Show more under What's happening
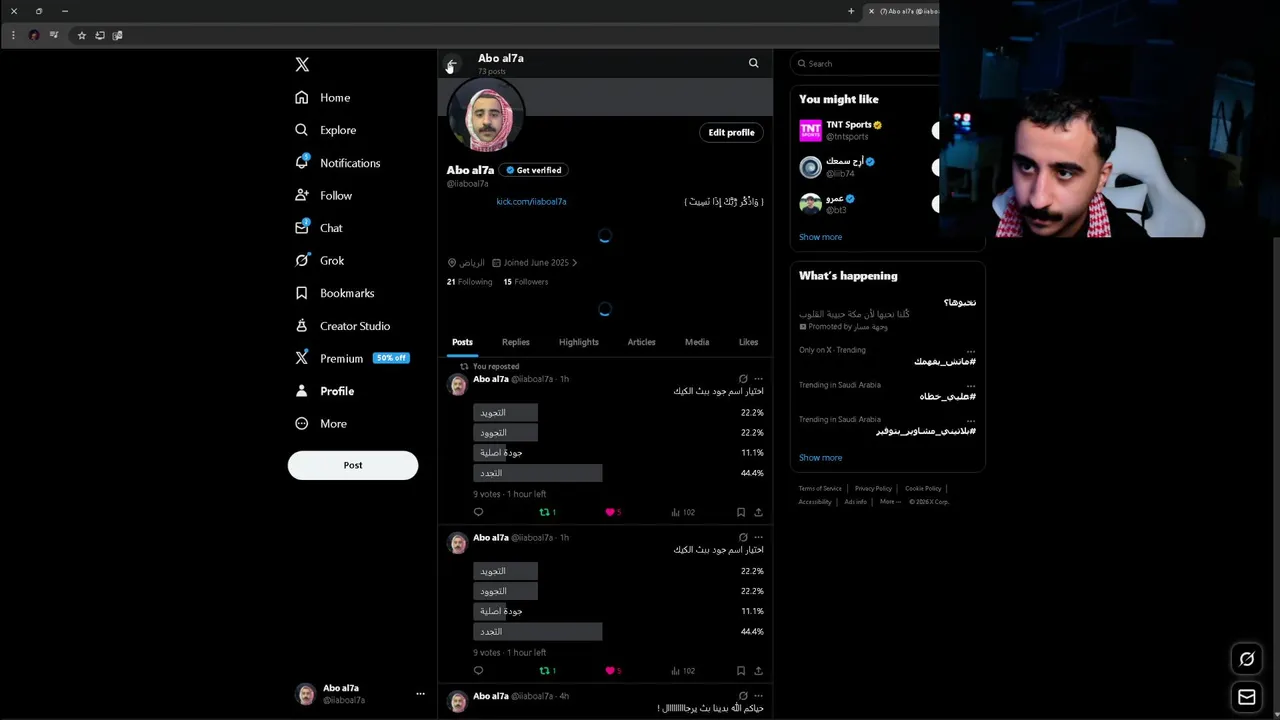The height and width of the screenshot is (720, 1280). (x=820, y=458)
